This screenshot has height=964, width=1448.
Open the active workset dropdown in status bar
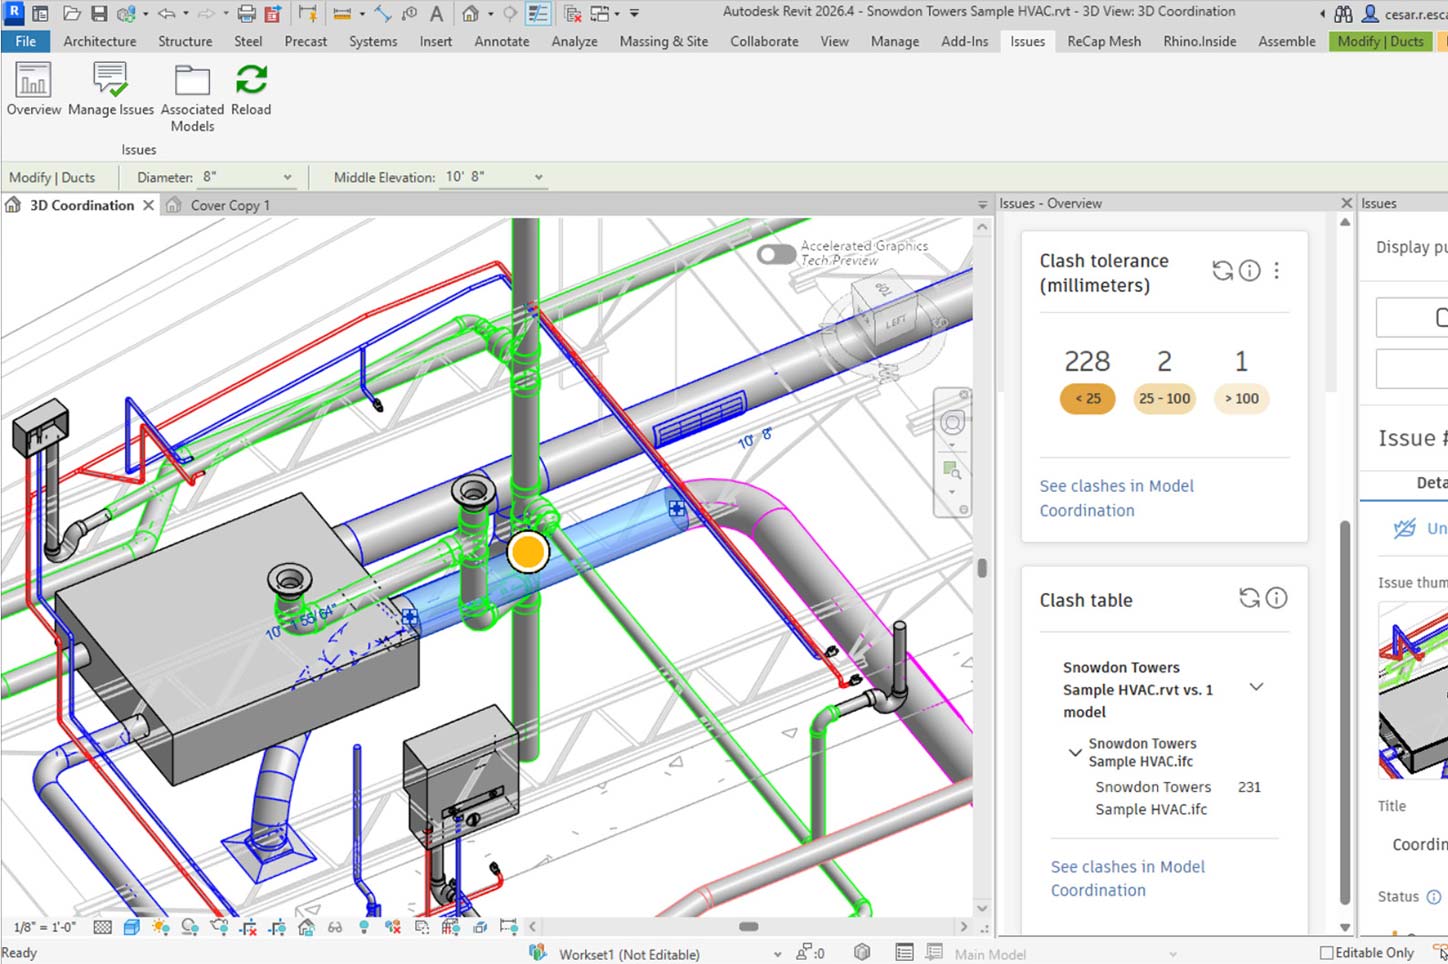point(777,954)
